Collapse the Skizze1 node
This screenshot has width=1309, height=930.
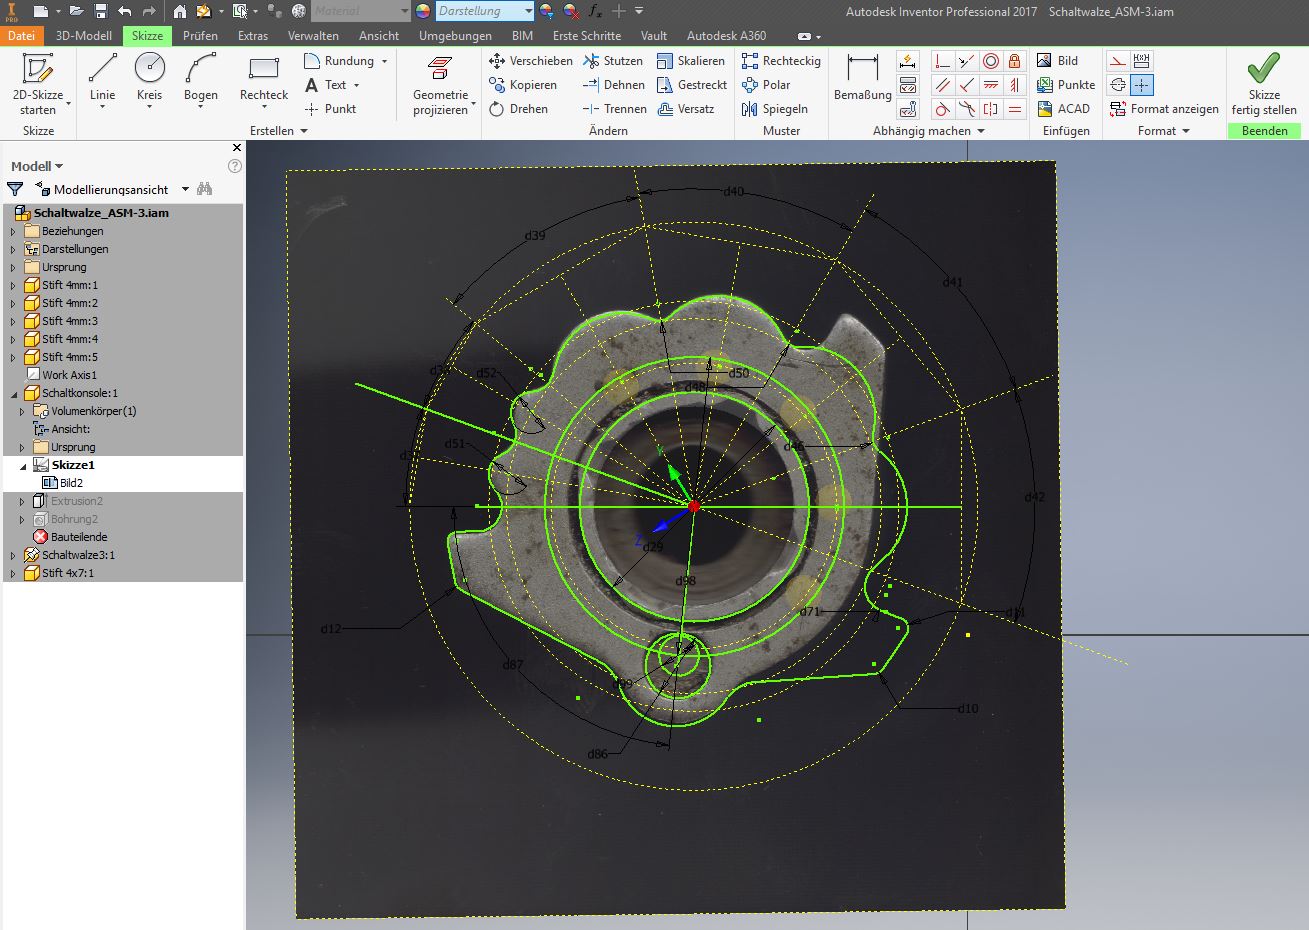tap(22, 465)
